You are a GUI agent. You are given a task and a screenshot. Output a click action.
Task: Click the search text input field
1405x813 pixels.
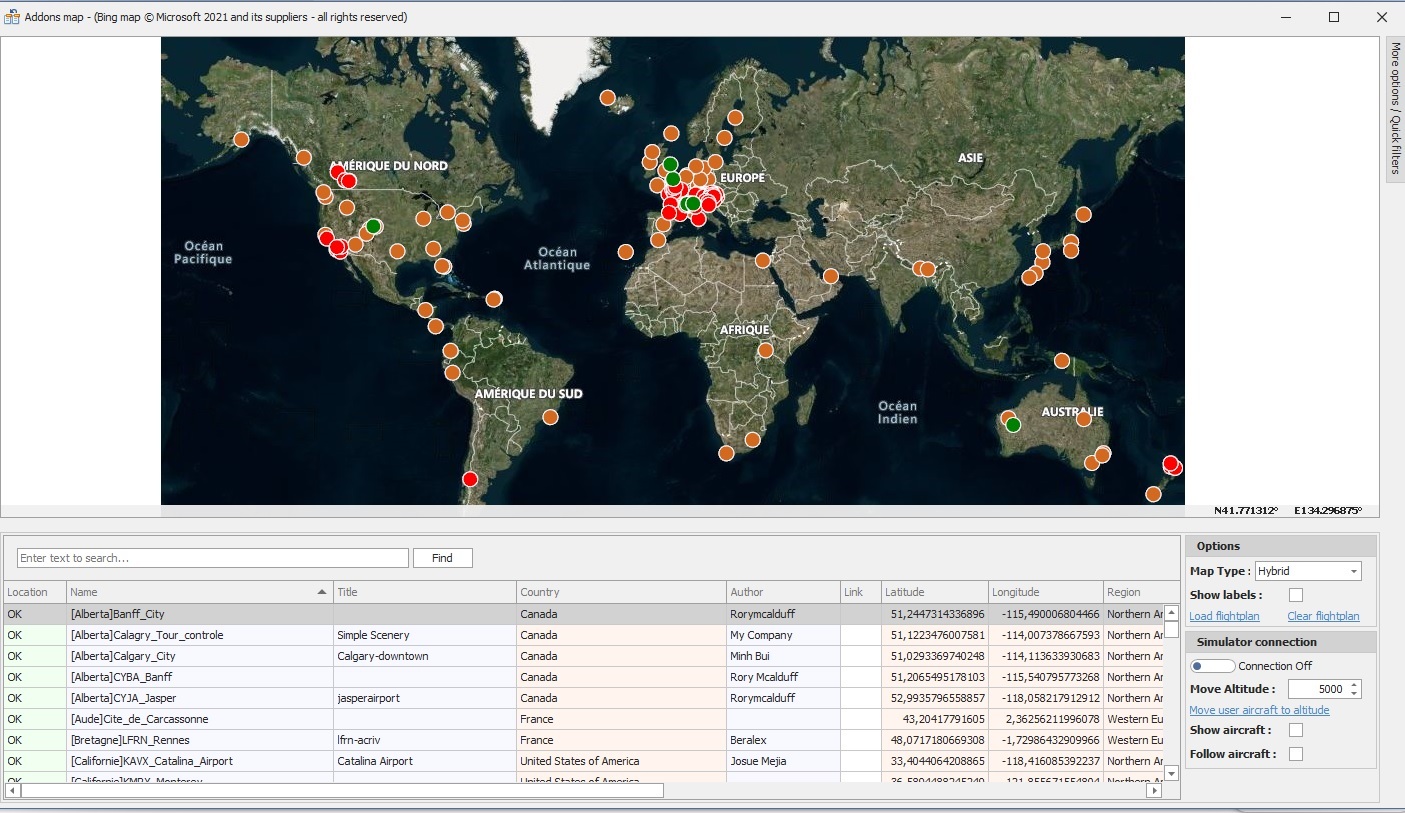212,558
